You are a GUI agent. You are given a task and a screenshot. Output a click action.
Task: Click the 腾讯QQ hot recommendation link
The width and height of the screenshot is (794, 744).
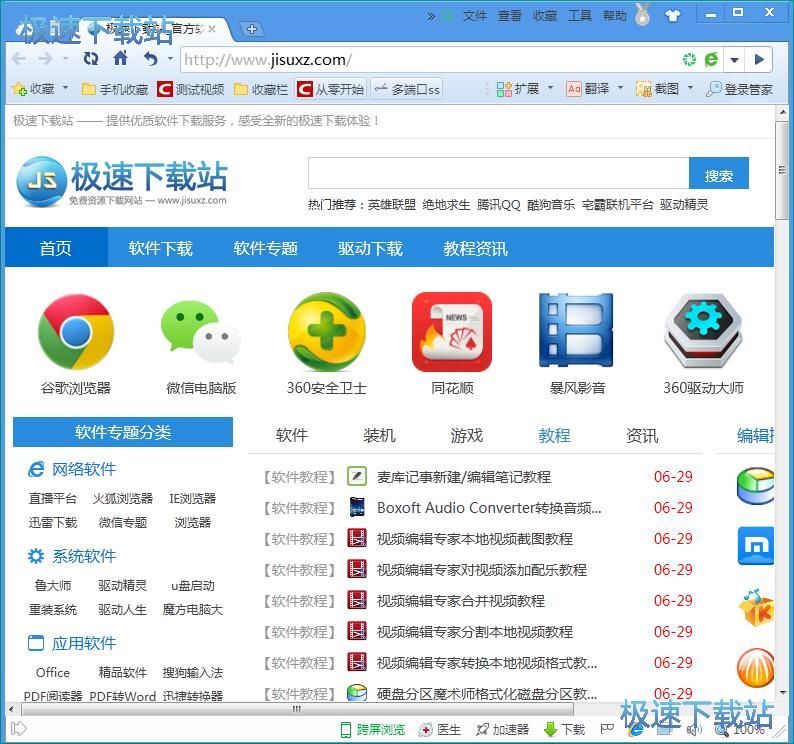pos(499,204)
